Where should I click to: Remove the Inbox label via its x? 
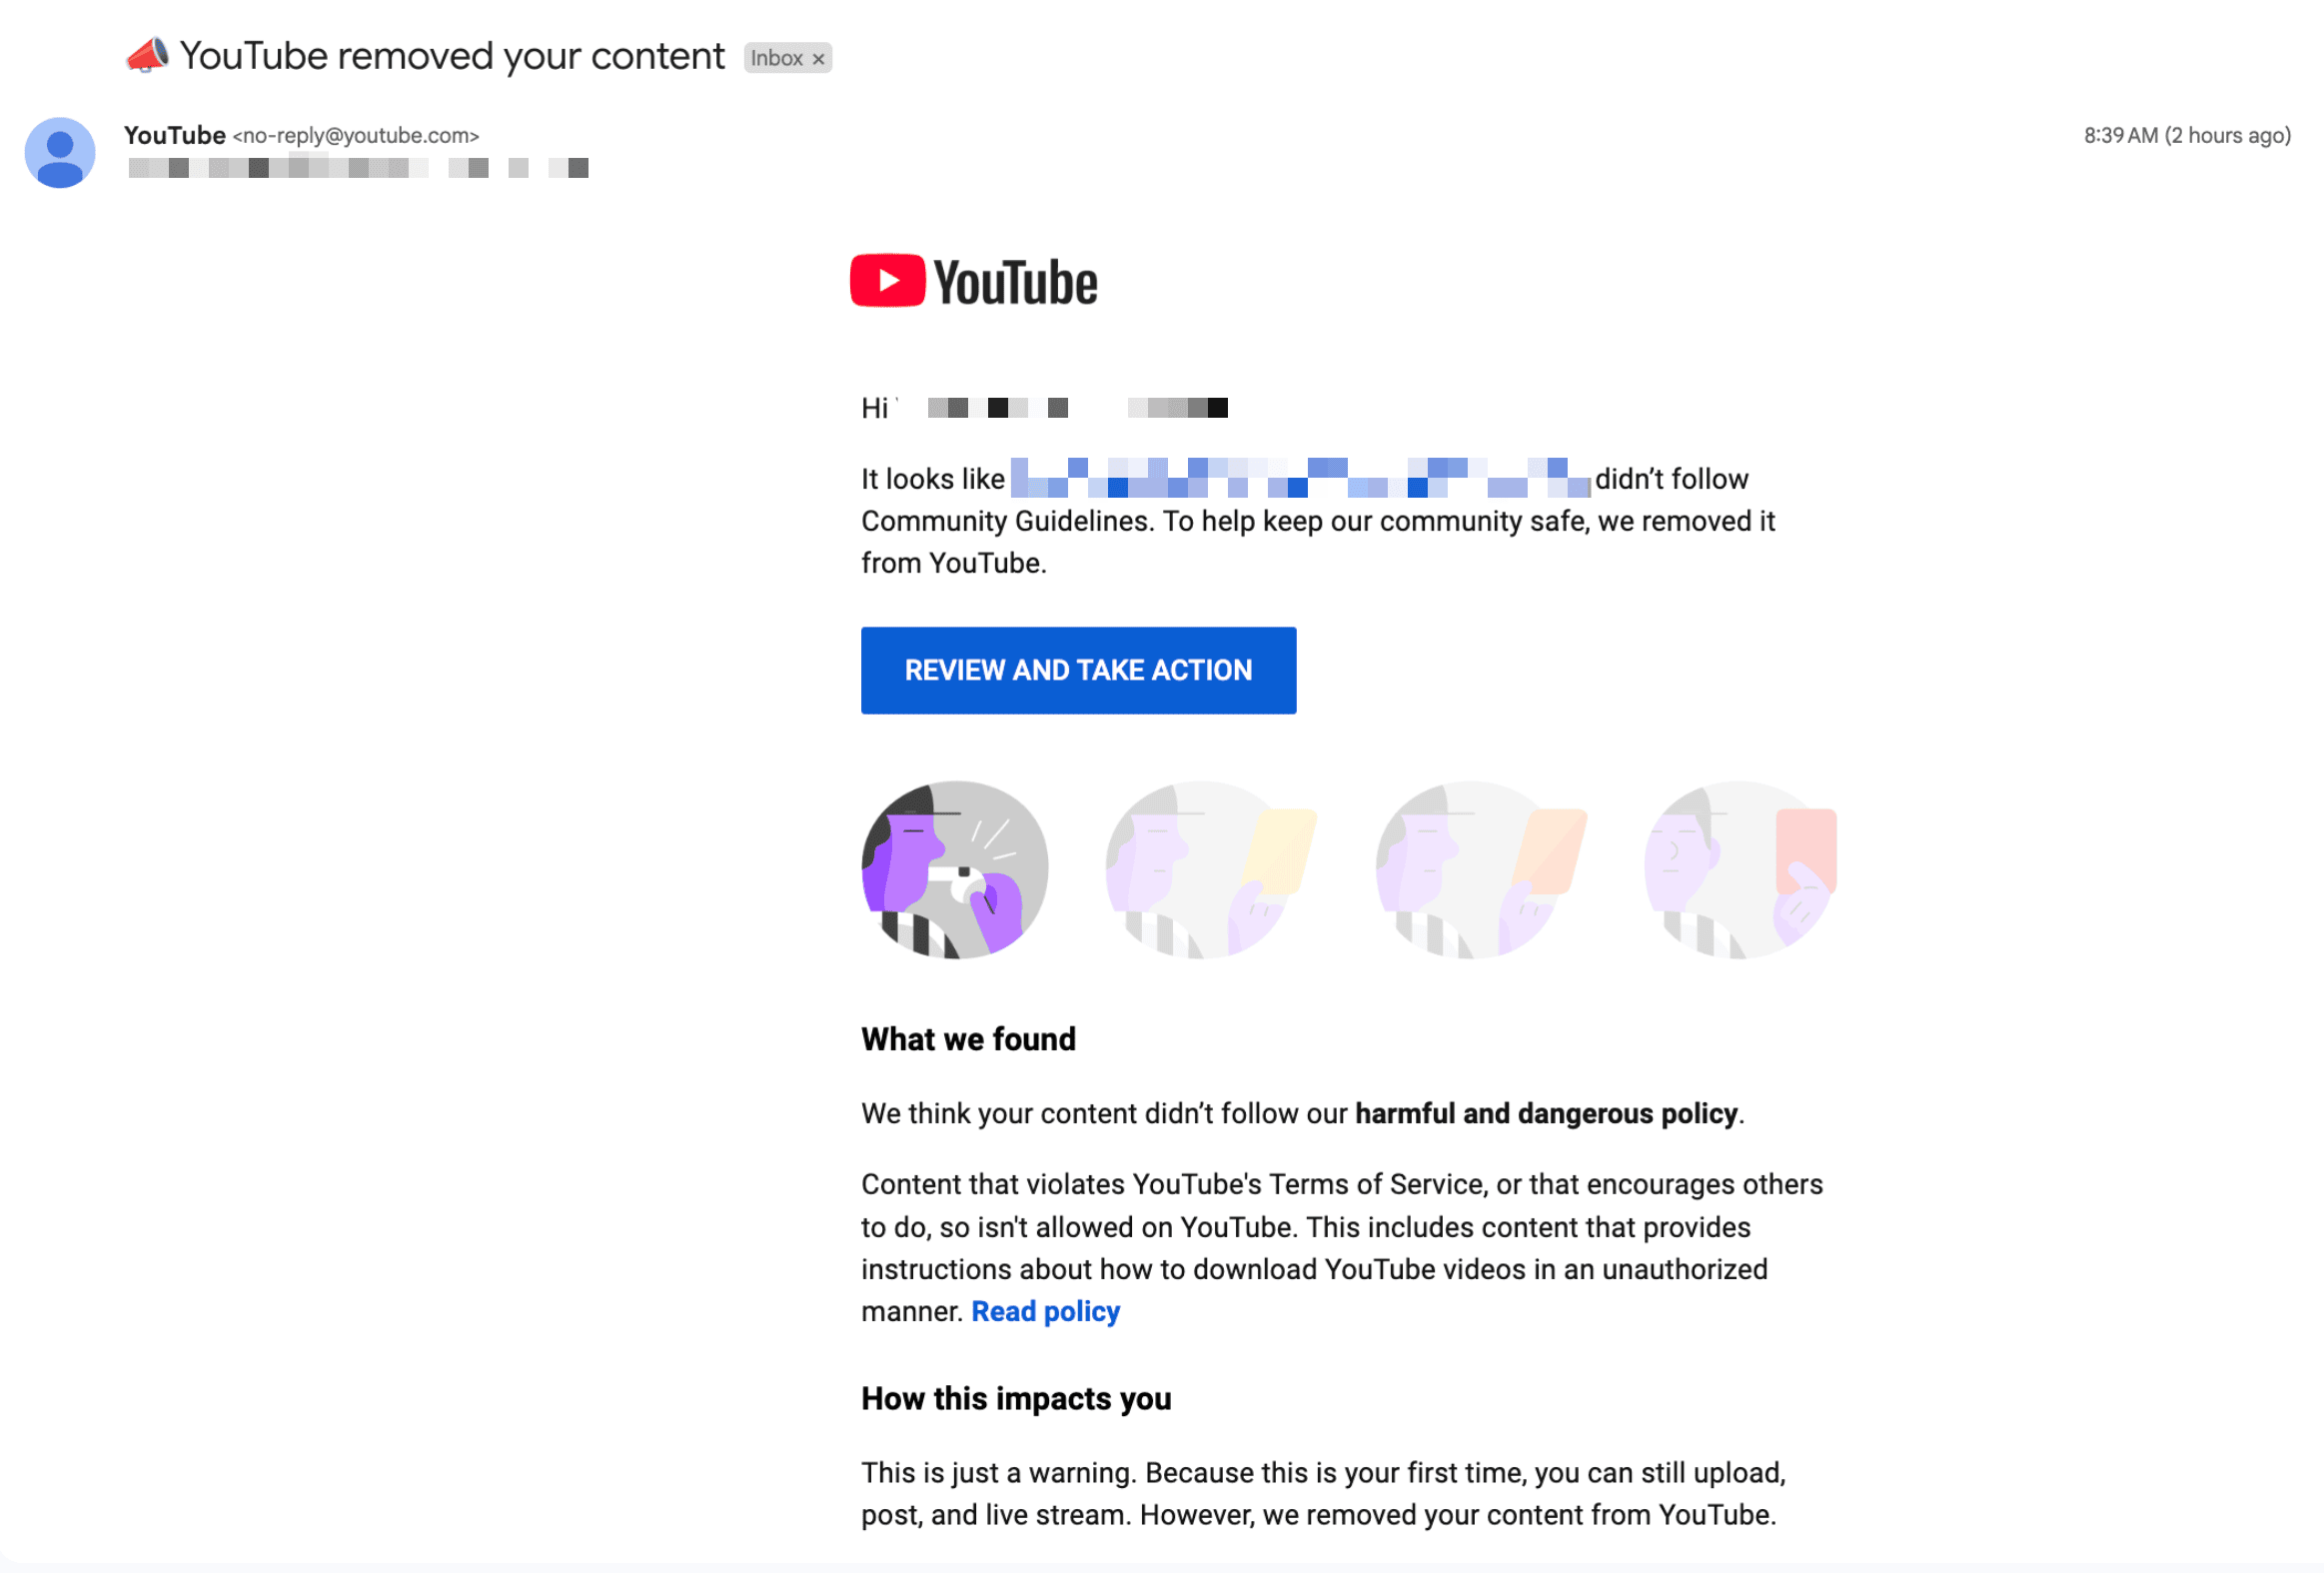(818, 59)
